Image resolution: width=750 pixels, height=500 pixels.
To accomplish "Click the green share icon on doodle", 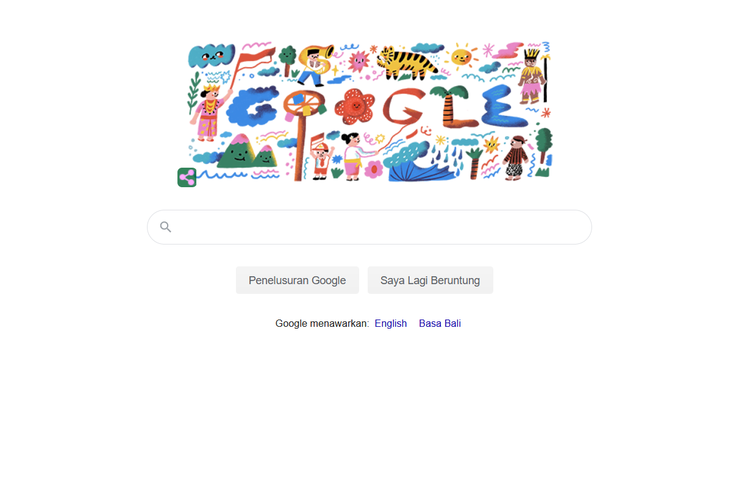I will pyautogui.click(x=187, y=178).
